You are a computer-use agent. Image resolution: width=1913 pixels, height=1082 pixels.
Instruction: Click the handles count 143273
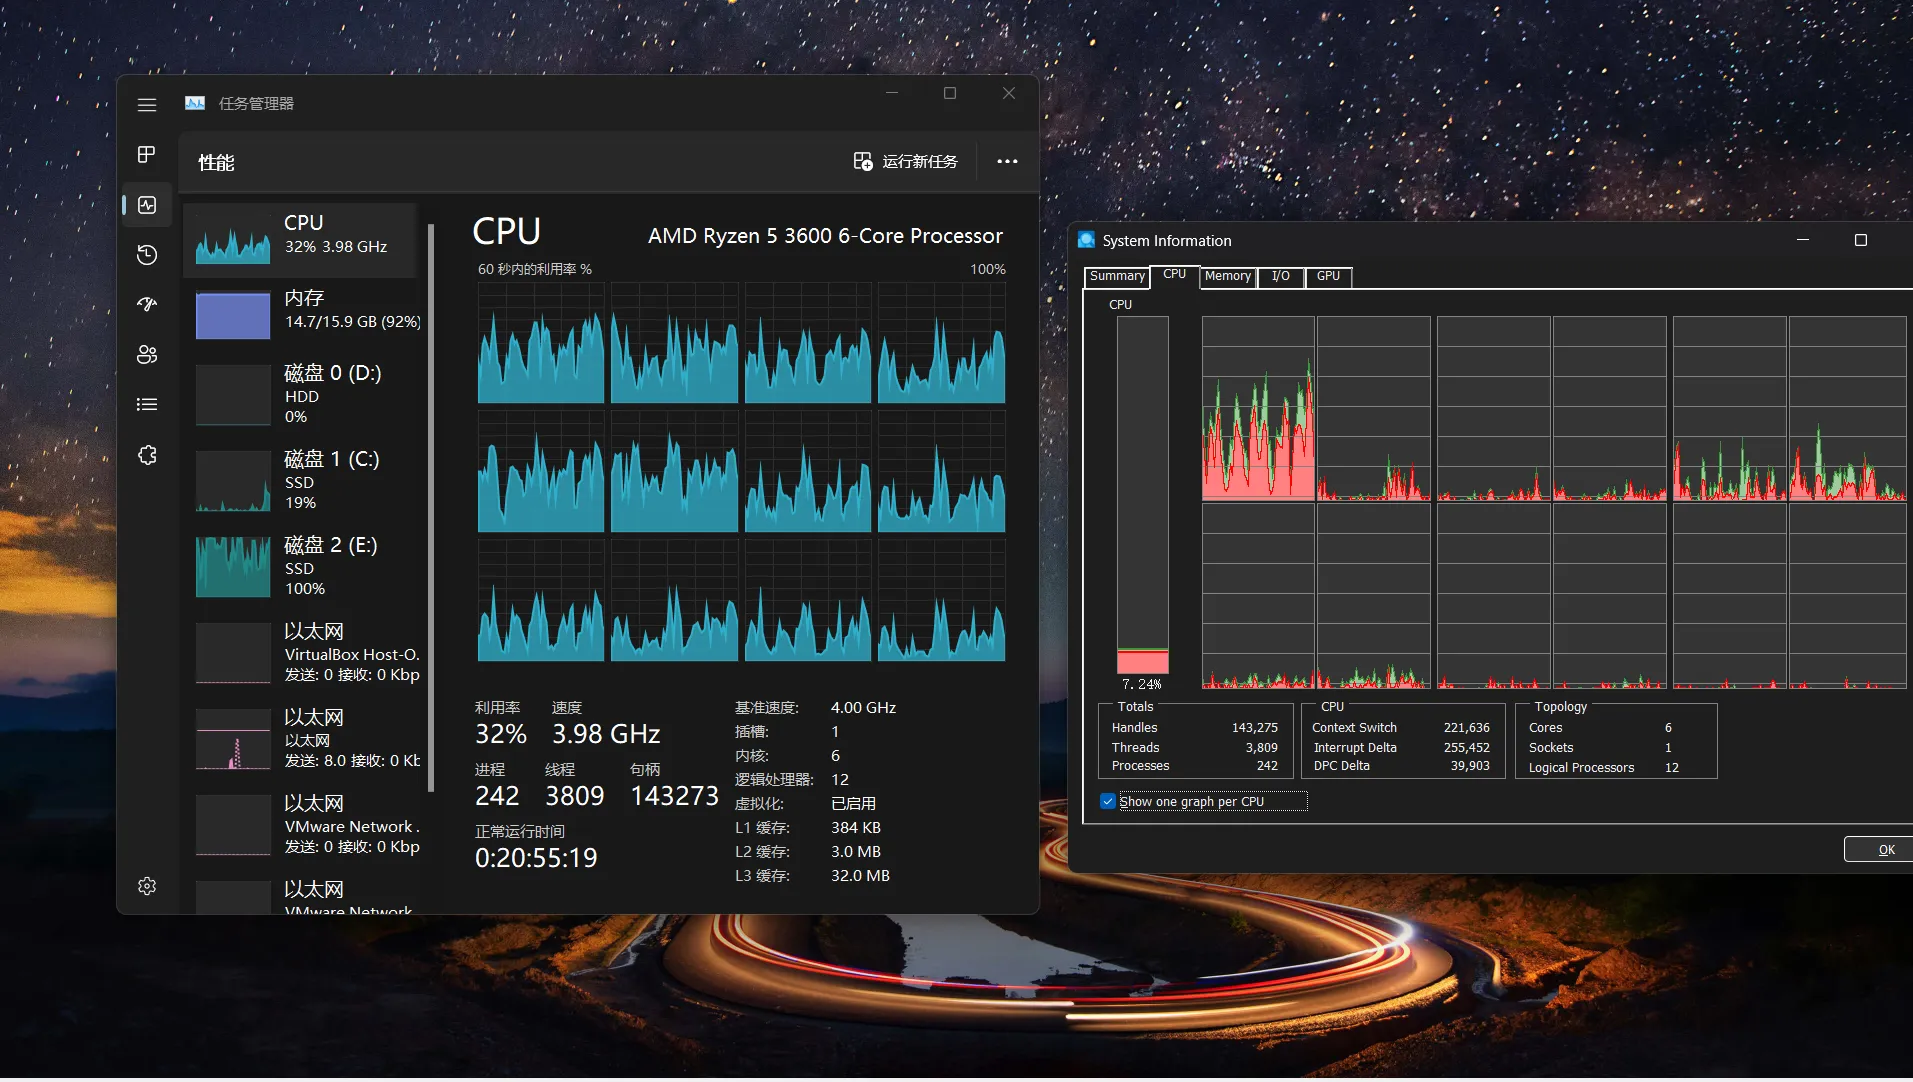[674, 796]
